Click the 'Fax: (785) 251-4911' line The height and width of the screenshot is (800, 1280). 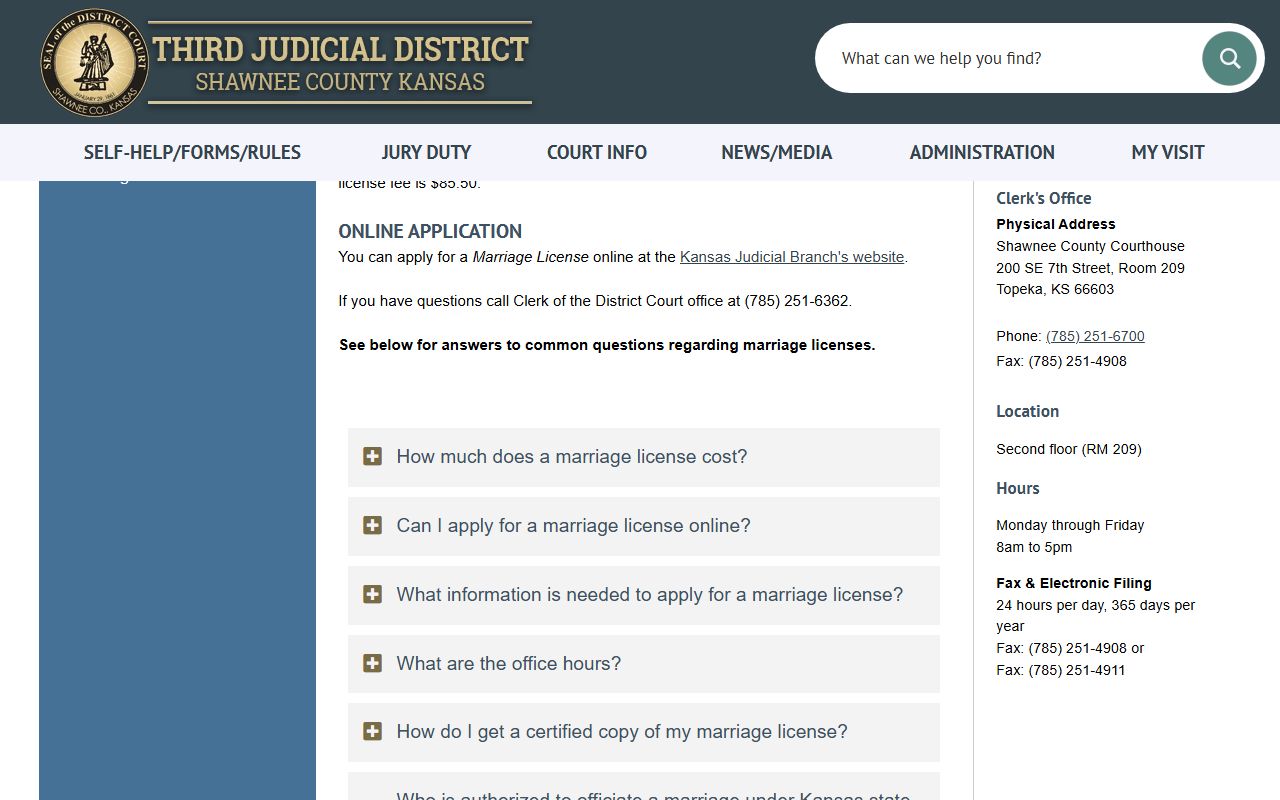[x=1060, y=670]
